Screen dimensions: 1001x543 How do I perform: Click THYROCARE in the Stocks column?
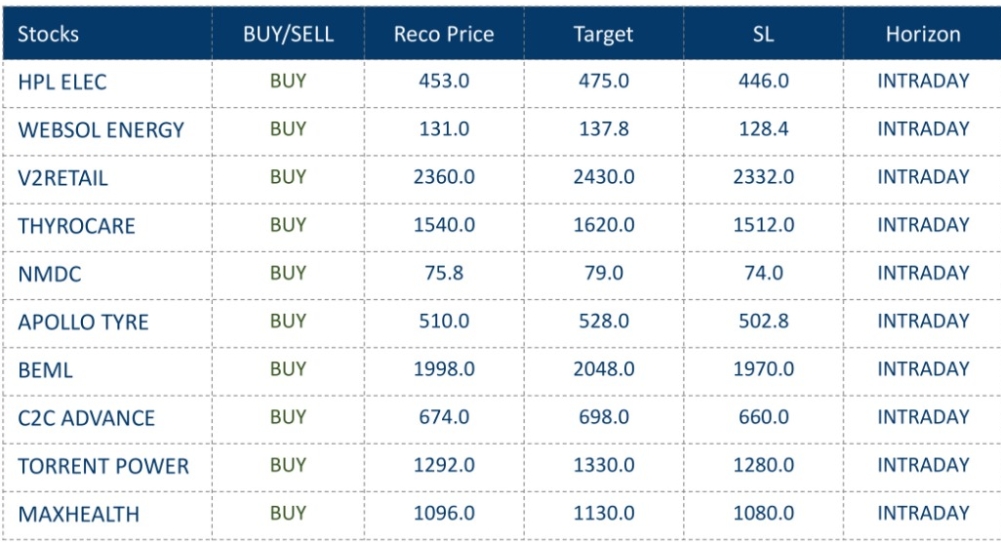pos(76,227)
